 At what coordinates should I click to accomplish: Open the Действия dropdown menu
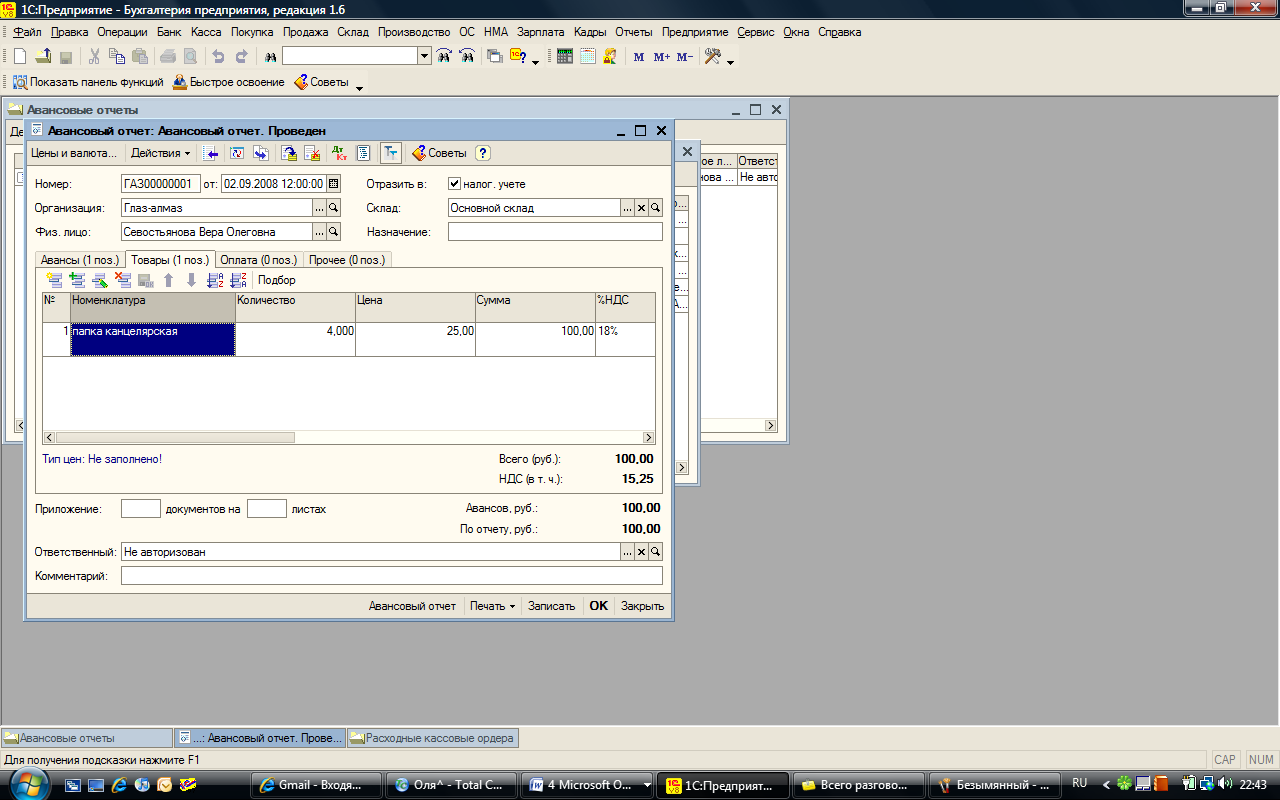pos(160,153)
